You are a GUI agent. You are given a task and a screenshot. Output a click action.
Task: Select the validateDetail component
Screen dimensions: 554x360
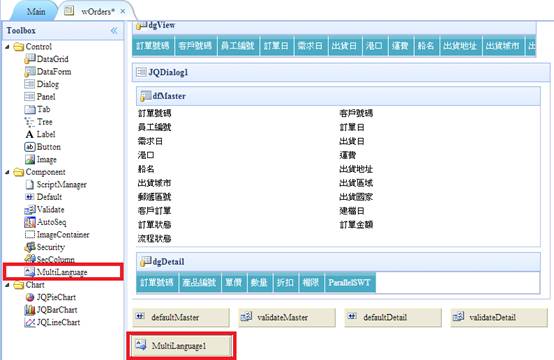tap(499, 317)
